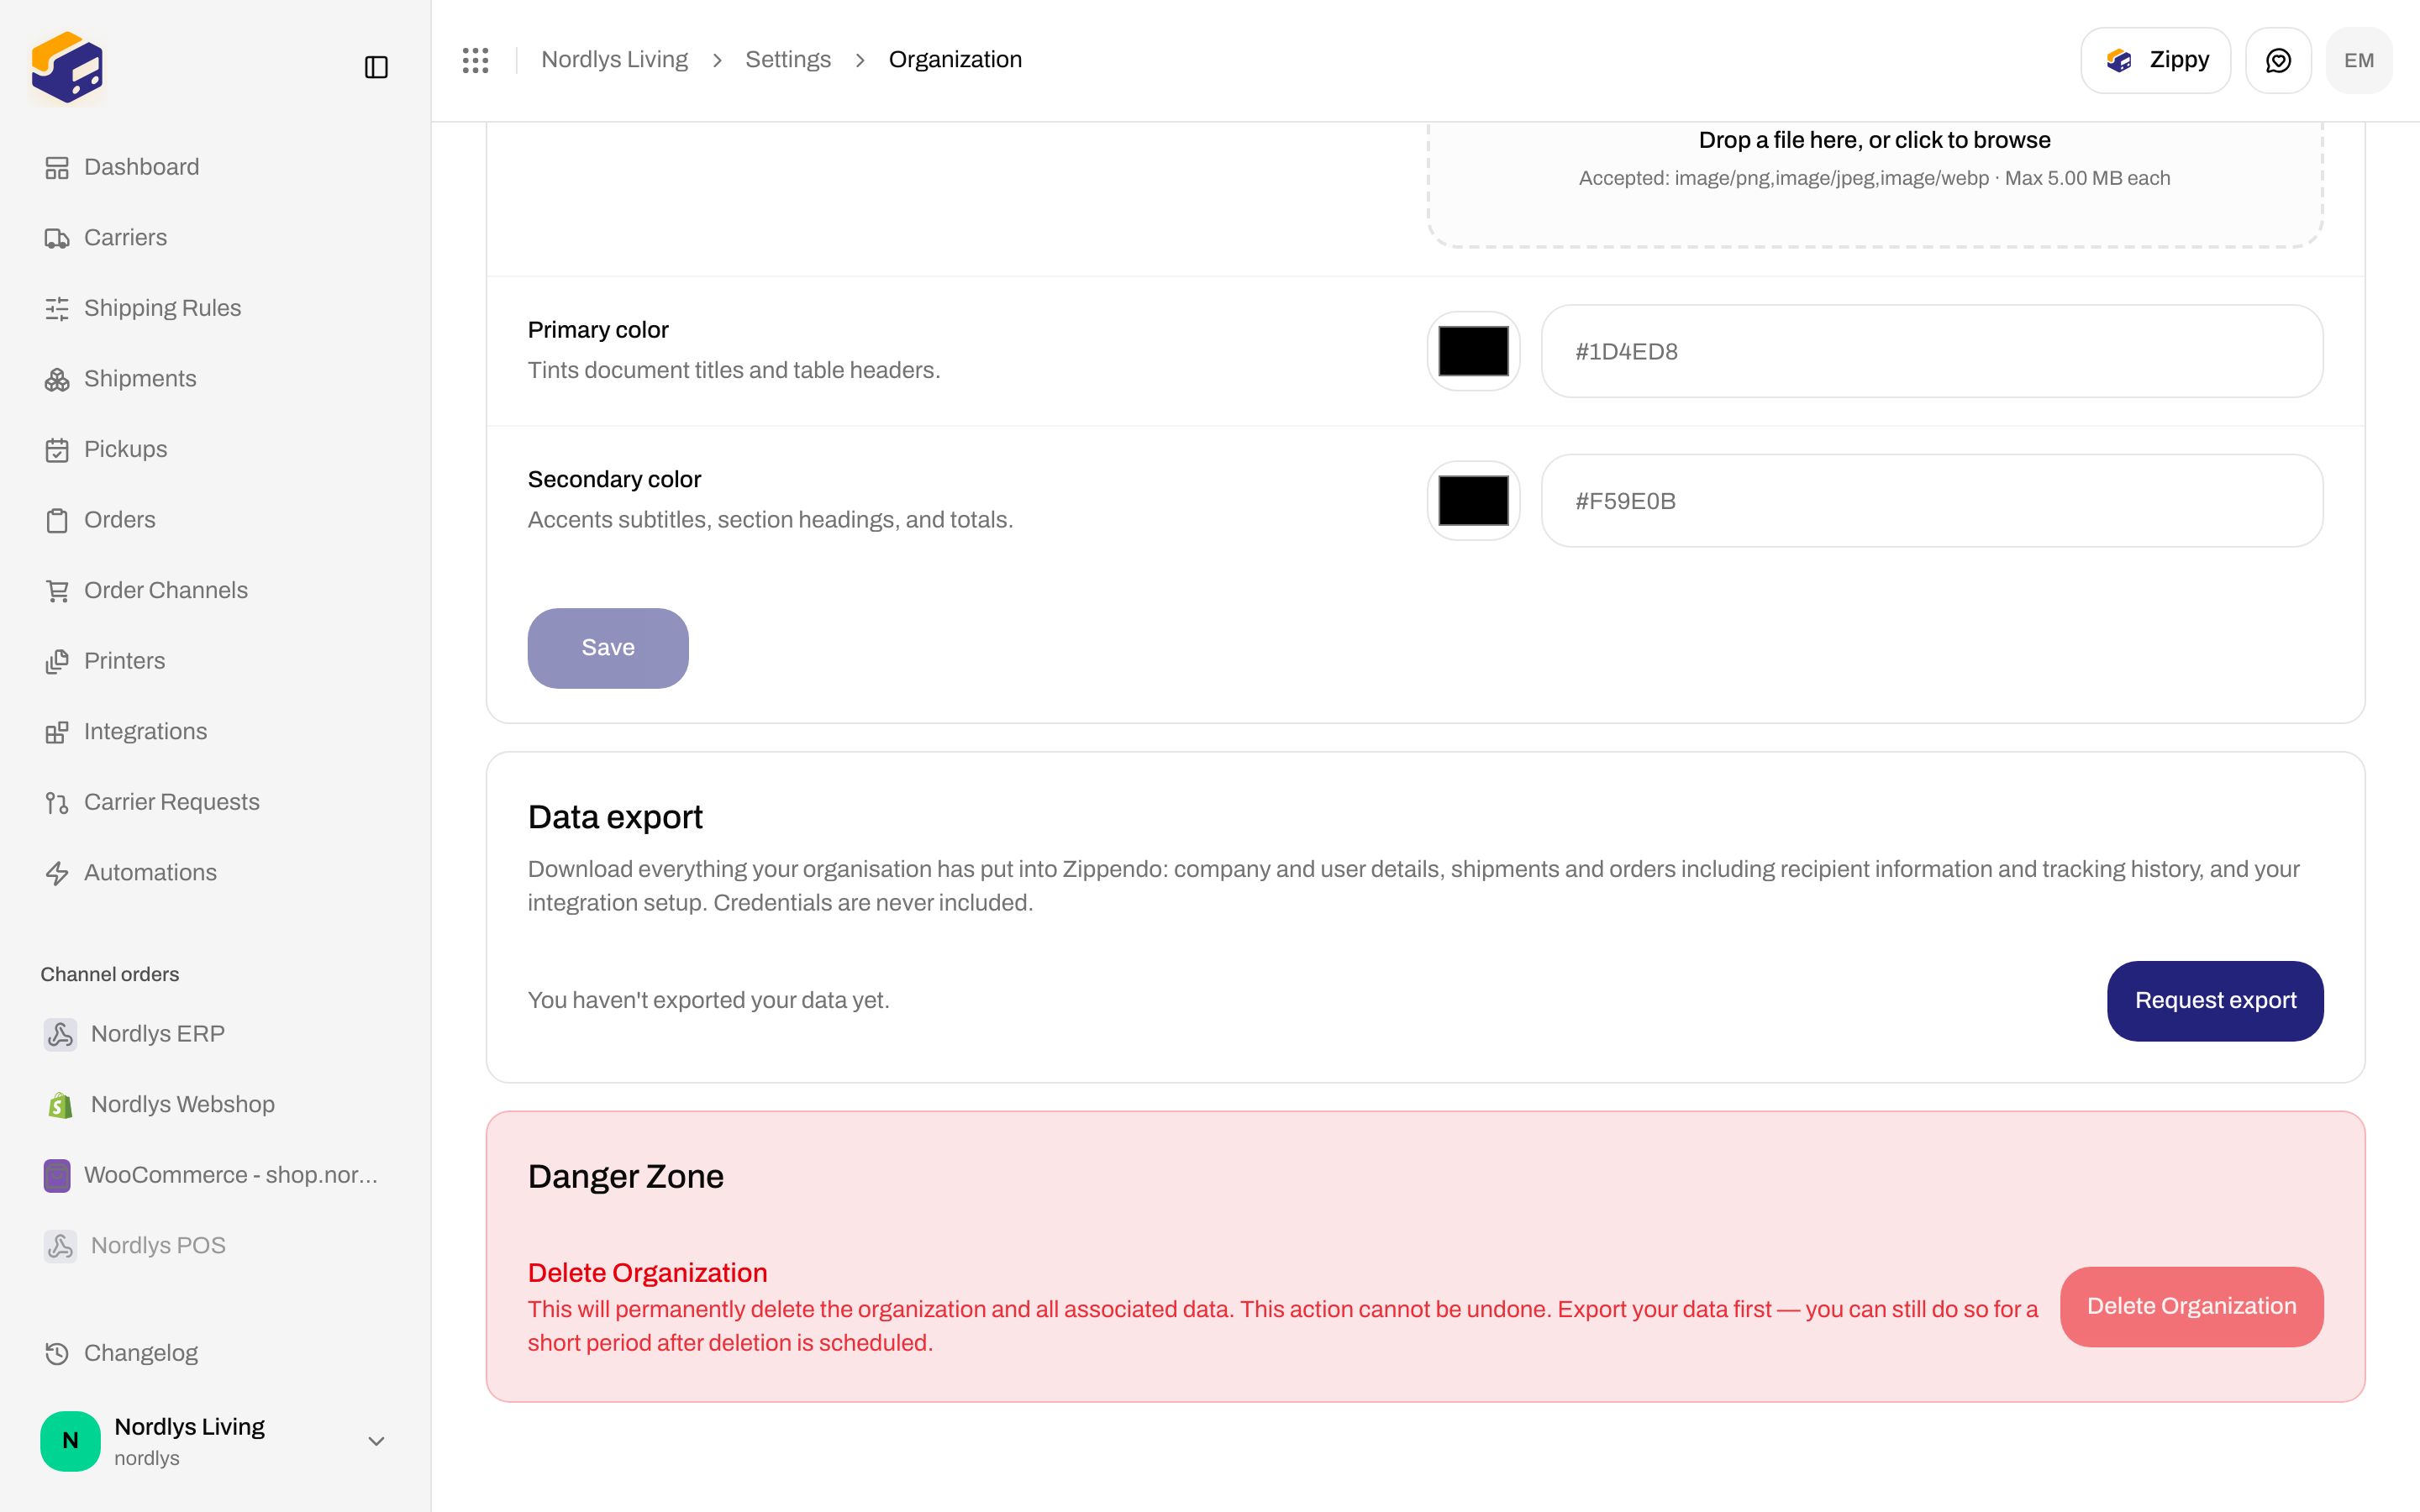Open the Primary color swatch picker
The width and height of the screenshot is (2420, 1512).
1473,351
